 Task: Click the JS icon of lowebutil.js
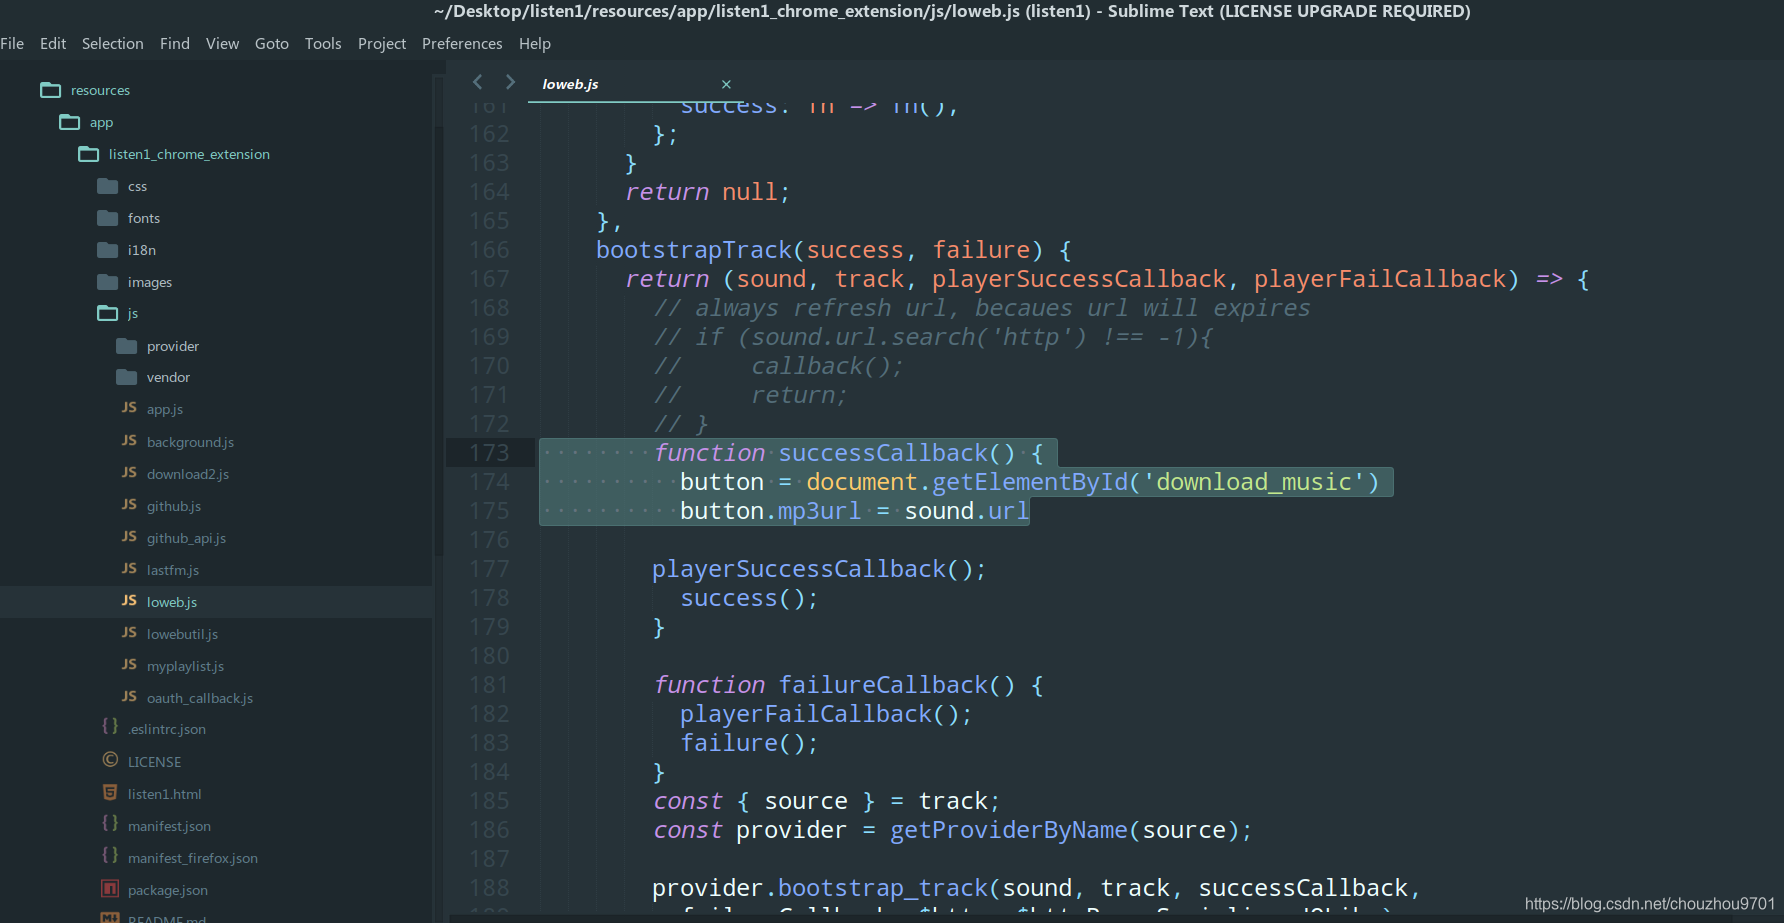(x=129, y=633)
